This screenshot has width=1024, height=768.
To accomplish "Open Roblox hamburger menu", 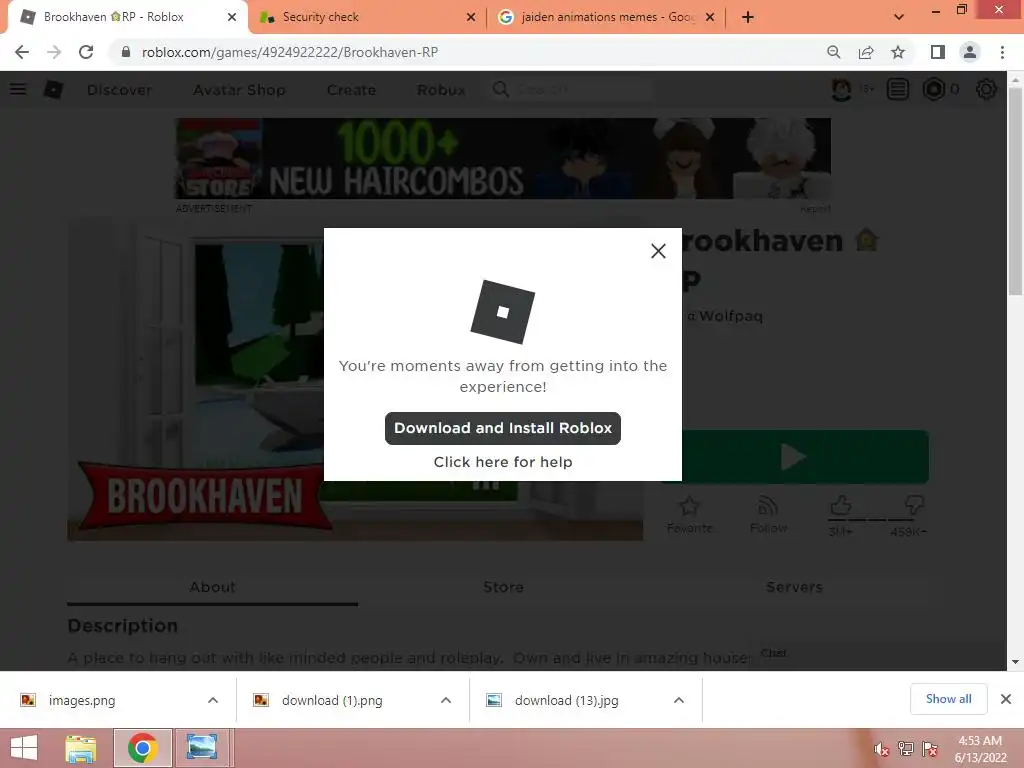I will pyautogui.click(x=18, y=89).
